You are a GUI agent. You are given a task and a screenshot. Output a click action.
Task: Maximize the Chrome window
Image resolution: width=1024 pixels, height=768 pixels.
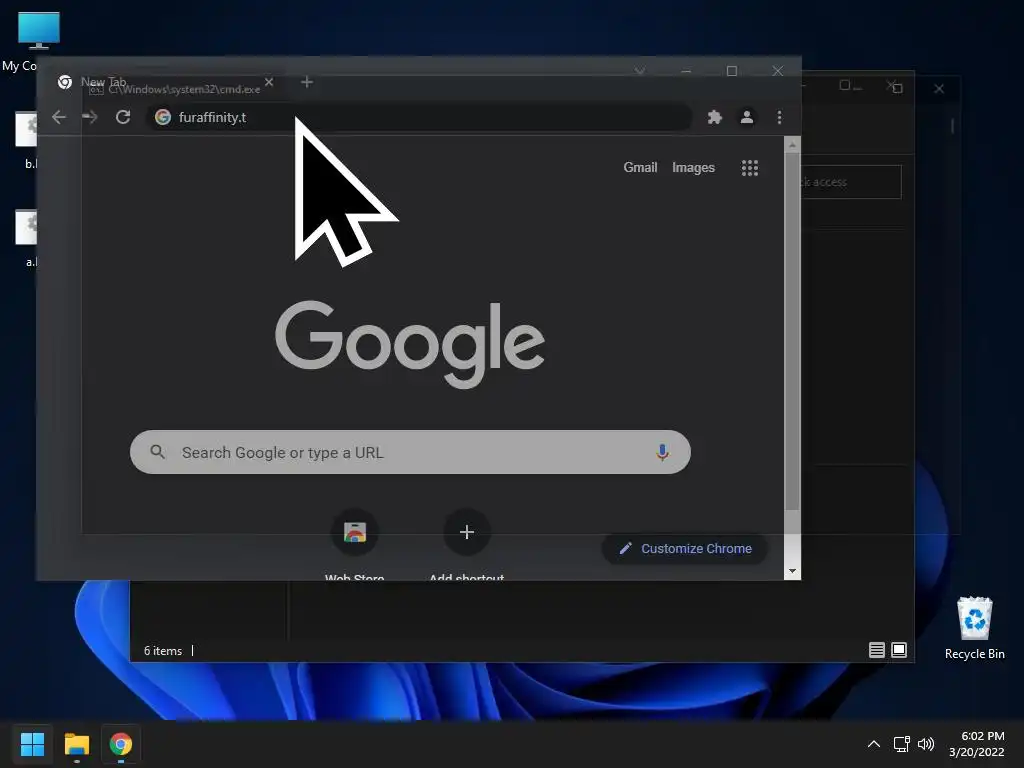click(731, 71)
